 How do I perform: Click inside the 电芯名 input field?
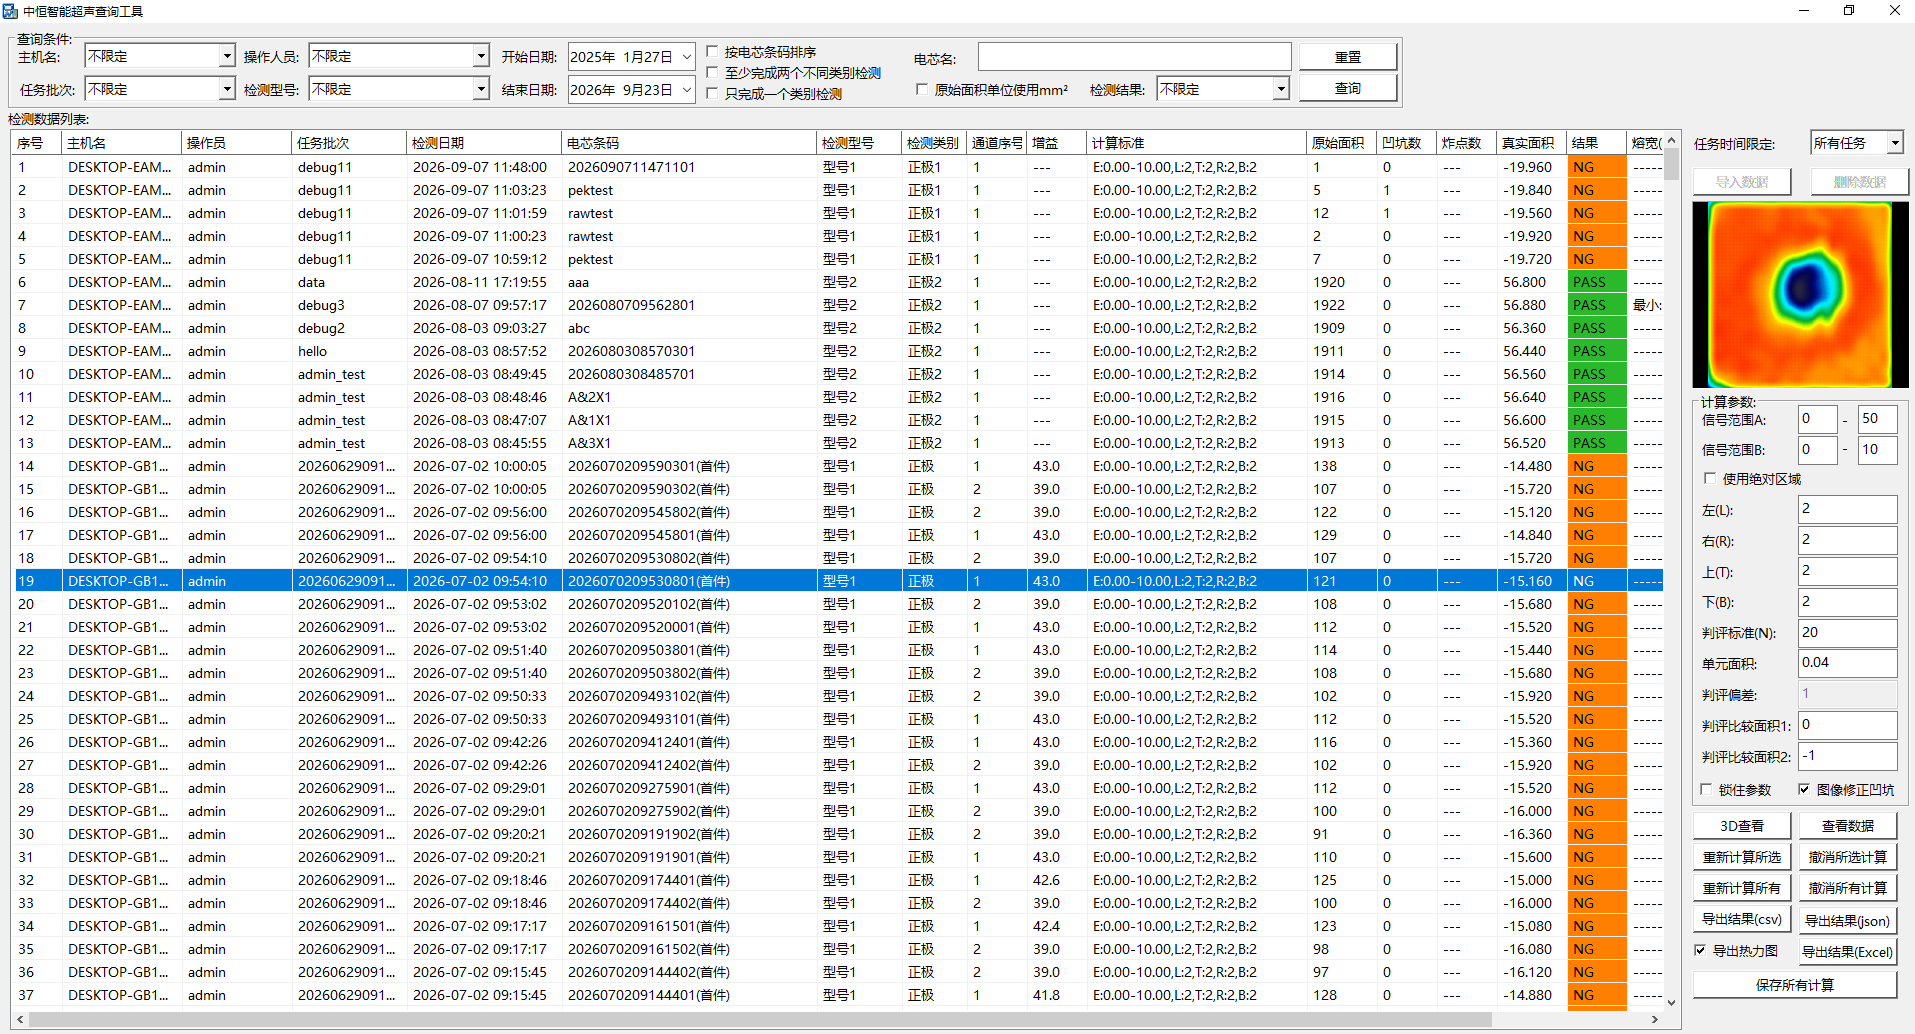(x=1134, y=57)
